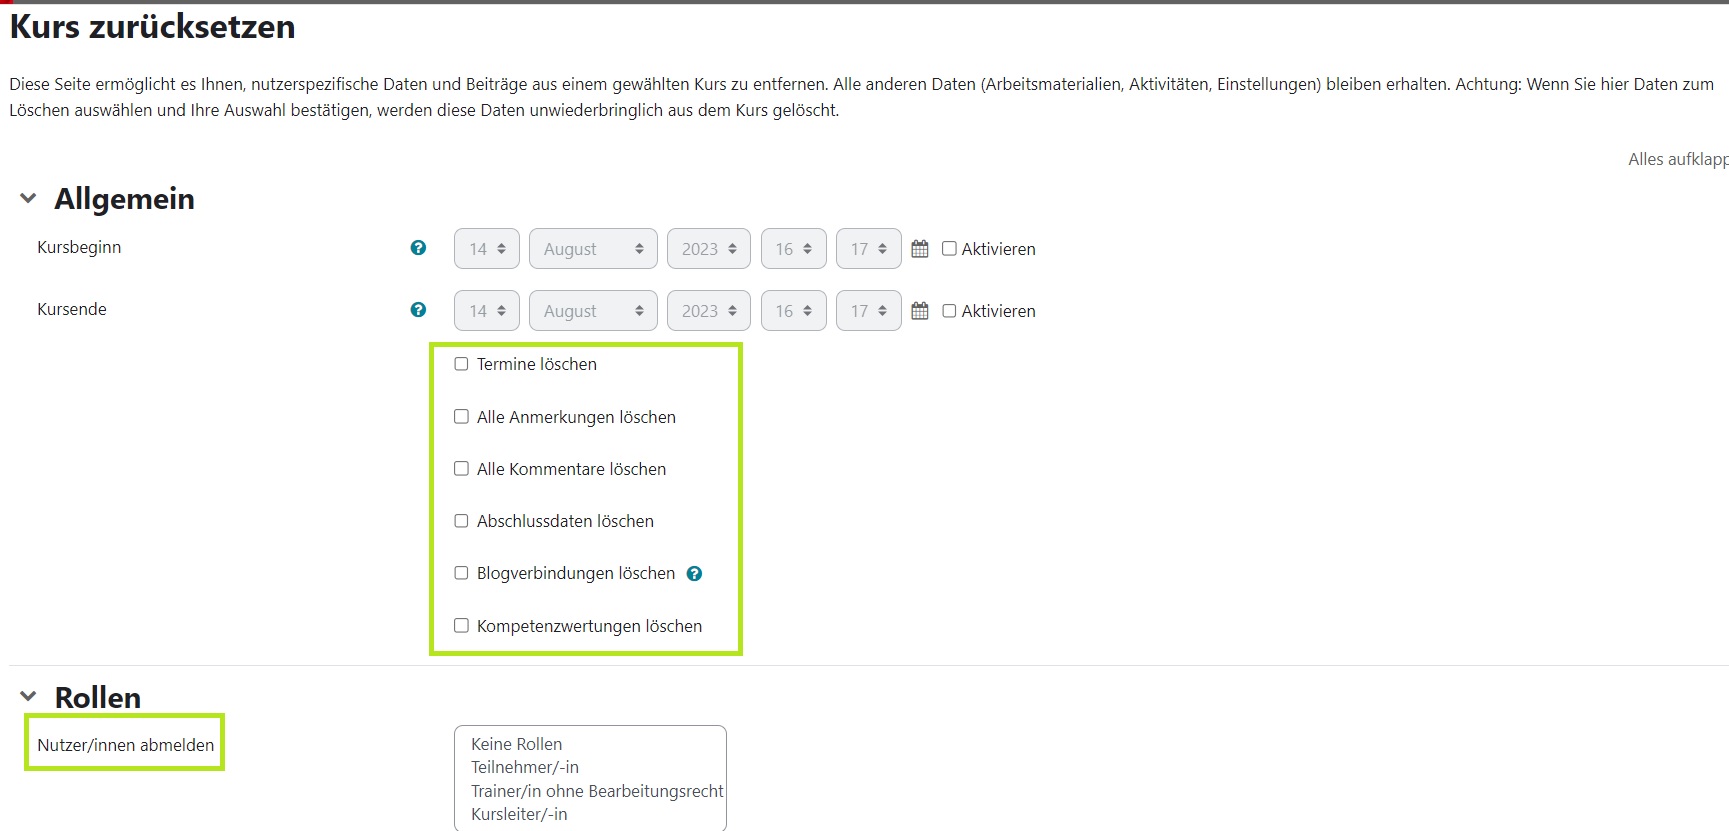
Task: Click Alles aufklappen link
Action: pyautogui.click(x=1677, y=160)
